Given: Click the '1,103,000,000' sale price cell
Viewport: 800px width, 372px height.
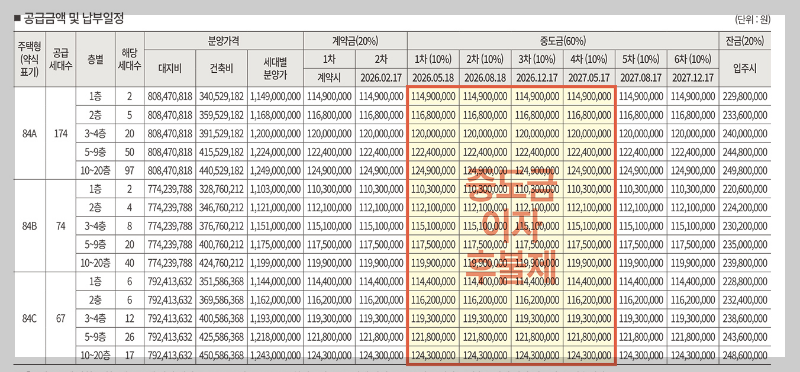Looking at the screenshot, I should 275,189.
